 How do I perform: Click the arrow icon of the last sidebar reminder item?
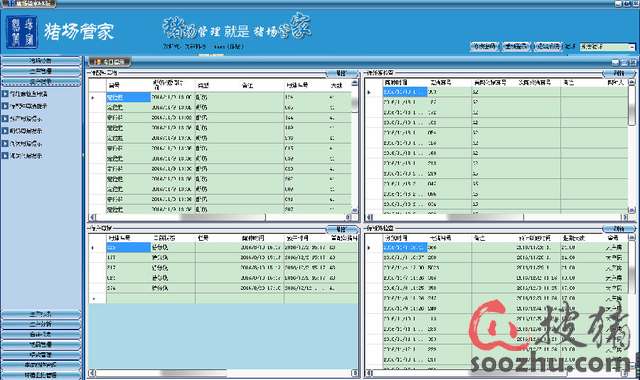pos(5,156)
